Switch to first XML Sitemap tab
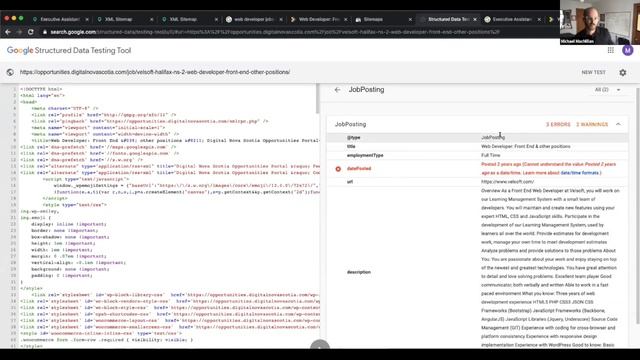This screenshot has height=360, width=640. [123, 19]
